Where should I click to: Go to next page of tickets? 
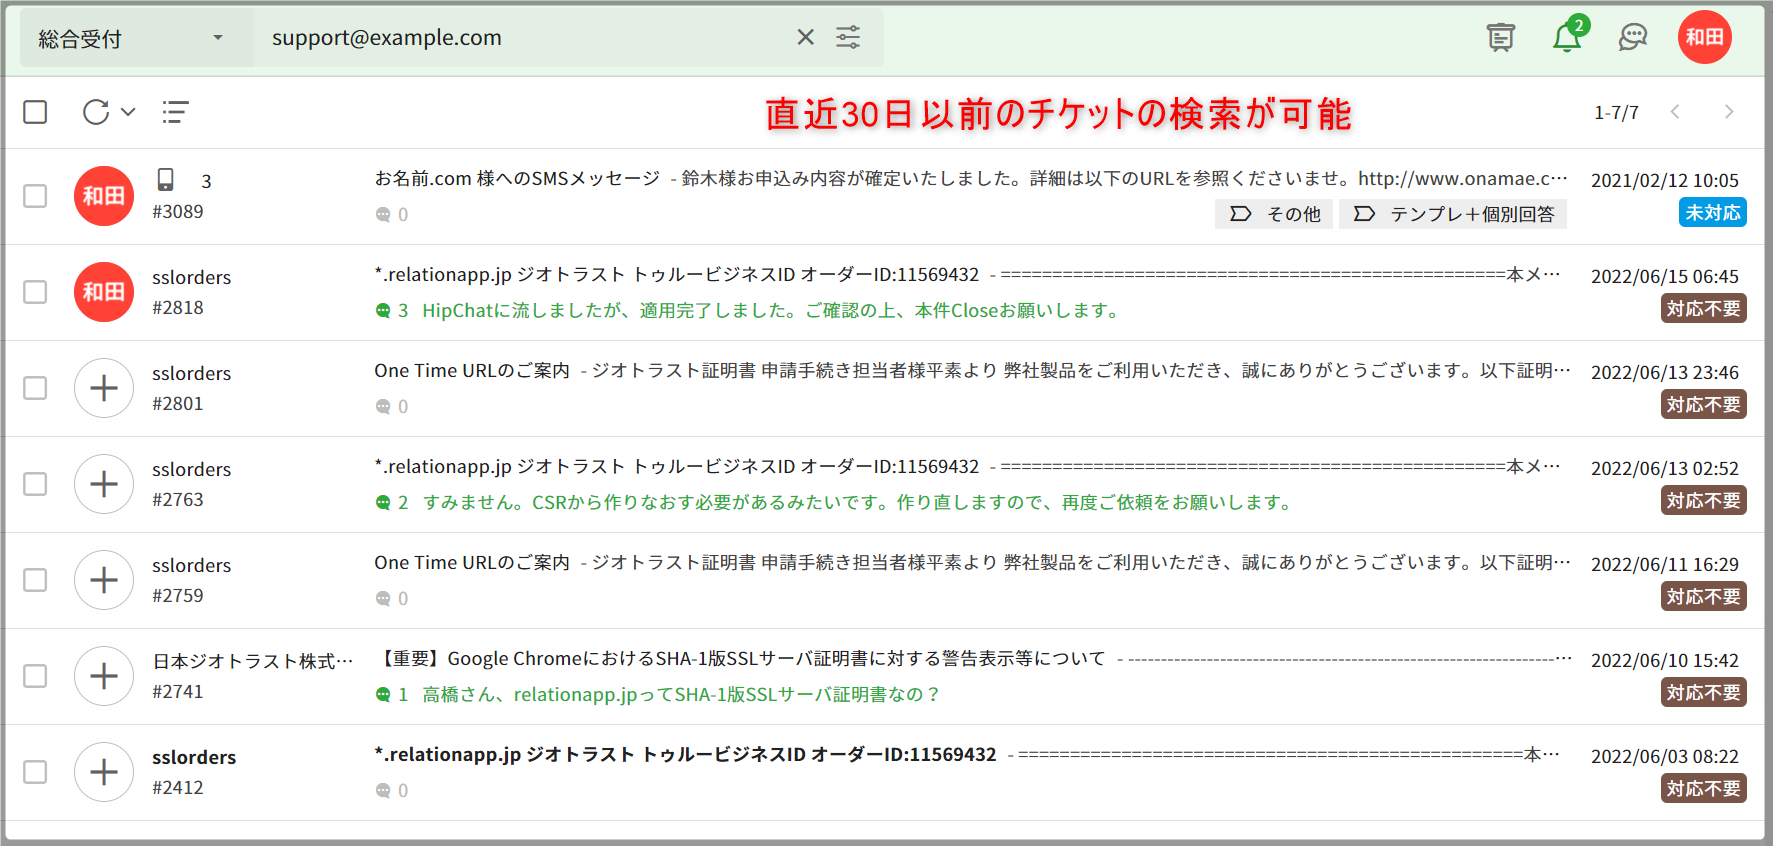click(1728, 112)
